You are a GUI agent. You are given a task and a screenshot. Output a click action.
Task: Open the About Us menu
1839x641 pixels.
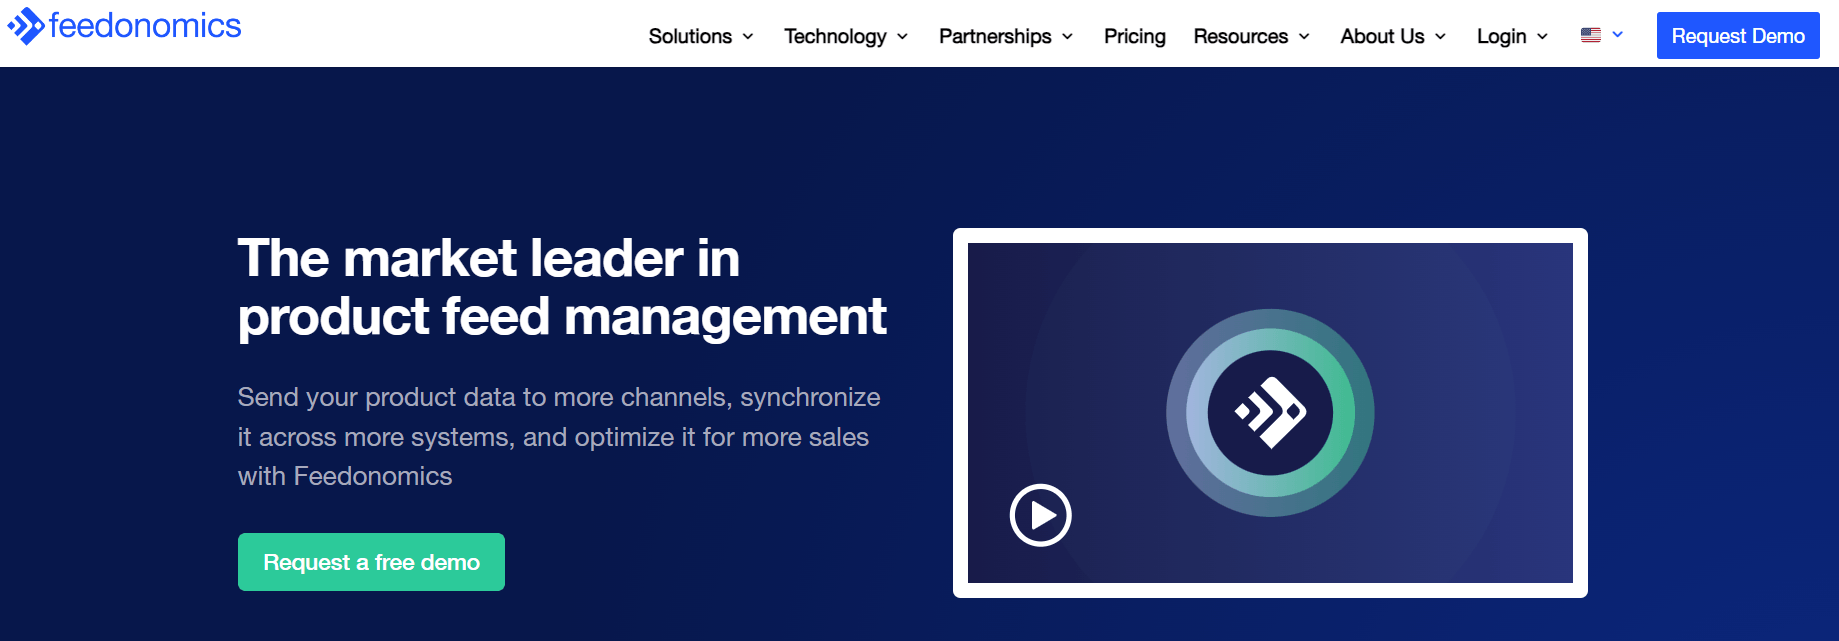(x=1382, y=36)
